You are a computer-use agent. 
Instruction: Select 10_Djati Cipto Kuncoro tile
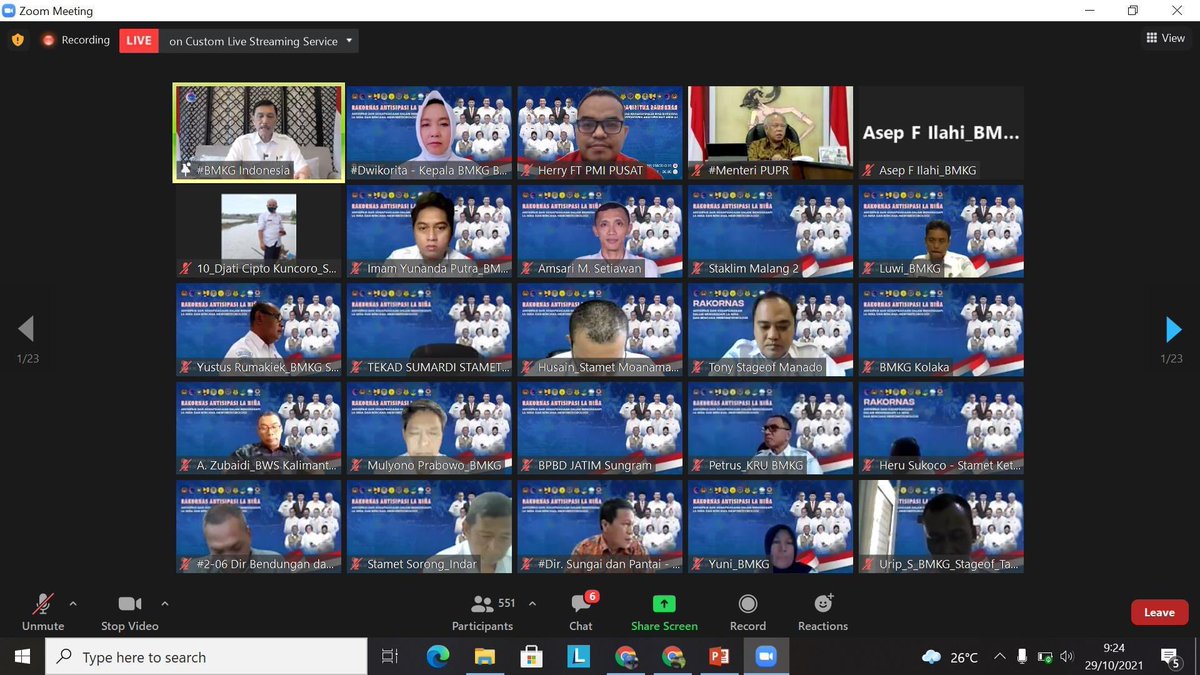(x=259, y=231)
